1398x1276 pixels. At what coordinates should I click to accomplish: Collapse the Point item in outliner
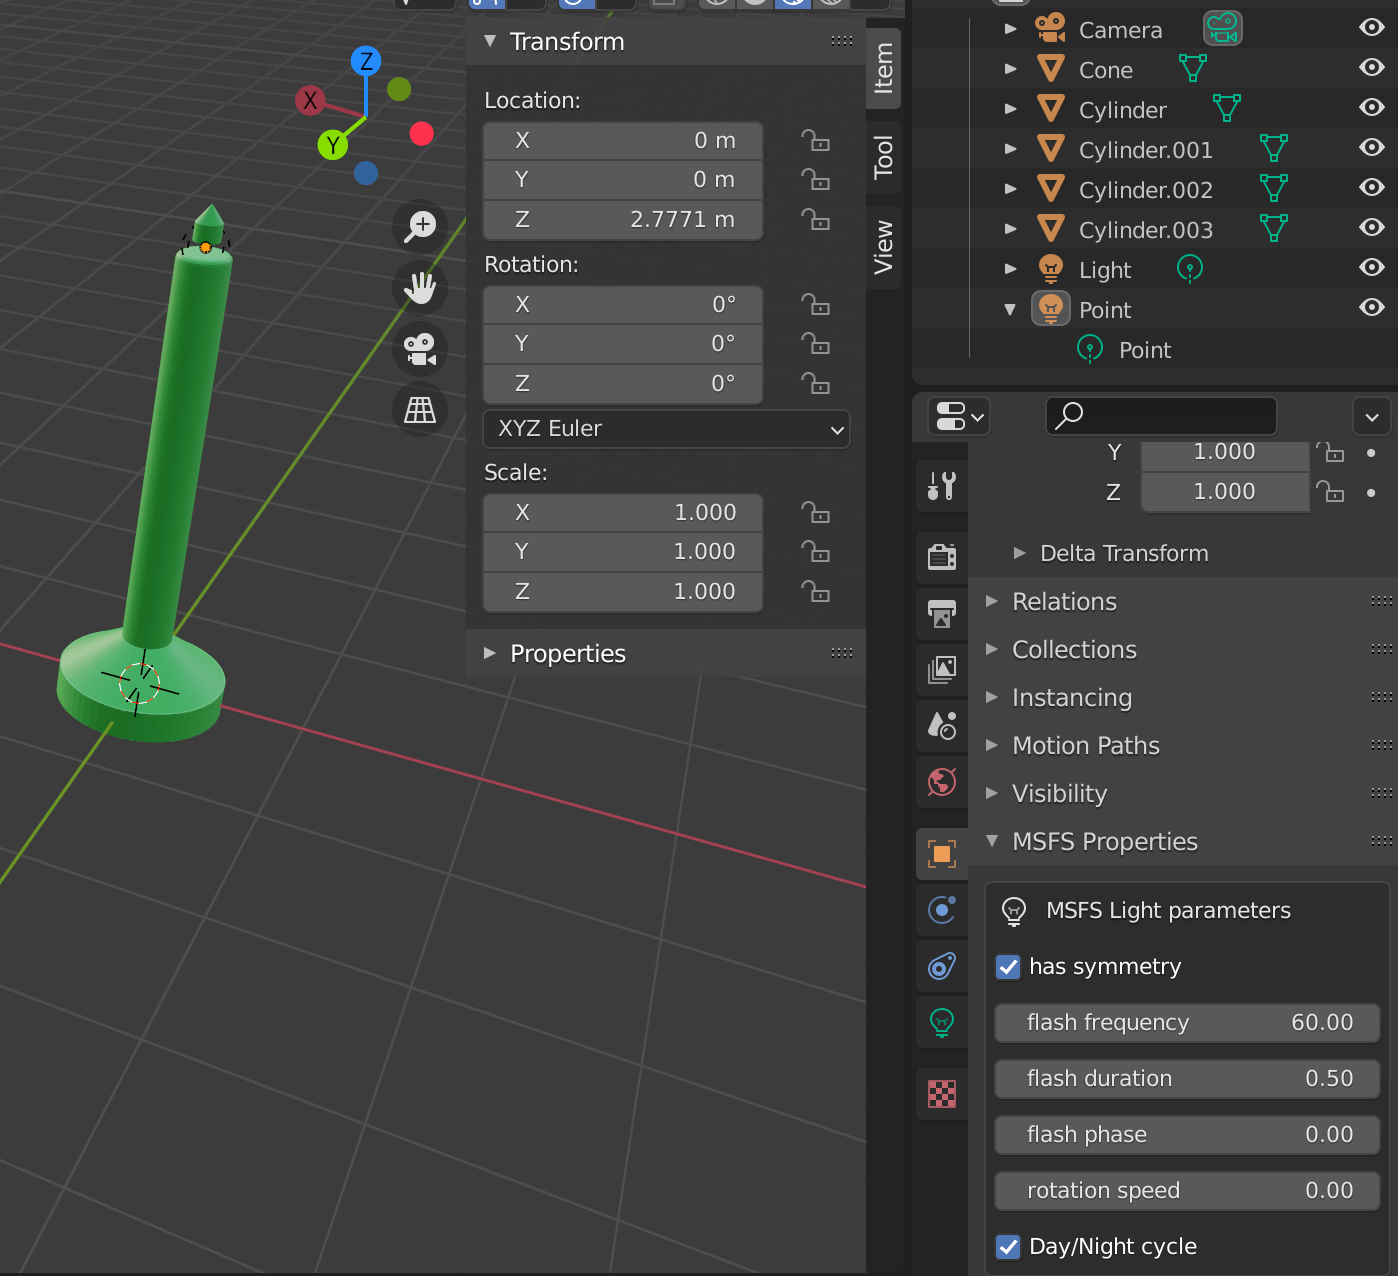pyautogui.click(x=1010, y=309)
